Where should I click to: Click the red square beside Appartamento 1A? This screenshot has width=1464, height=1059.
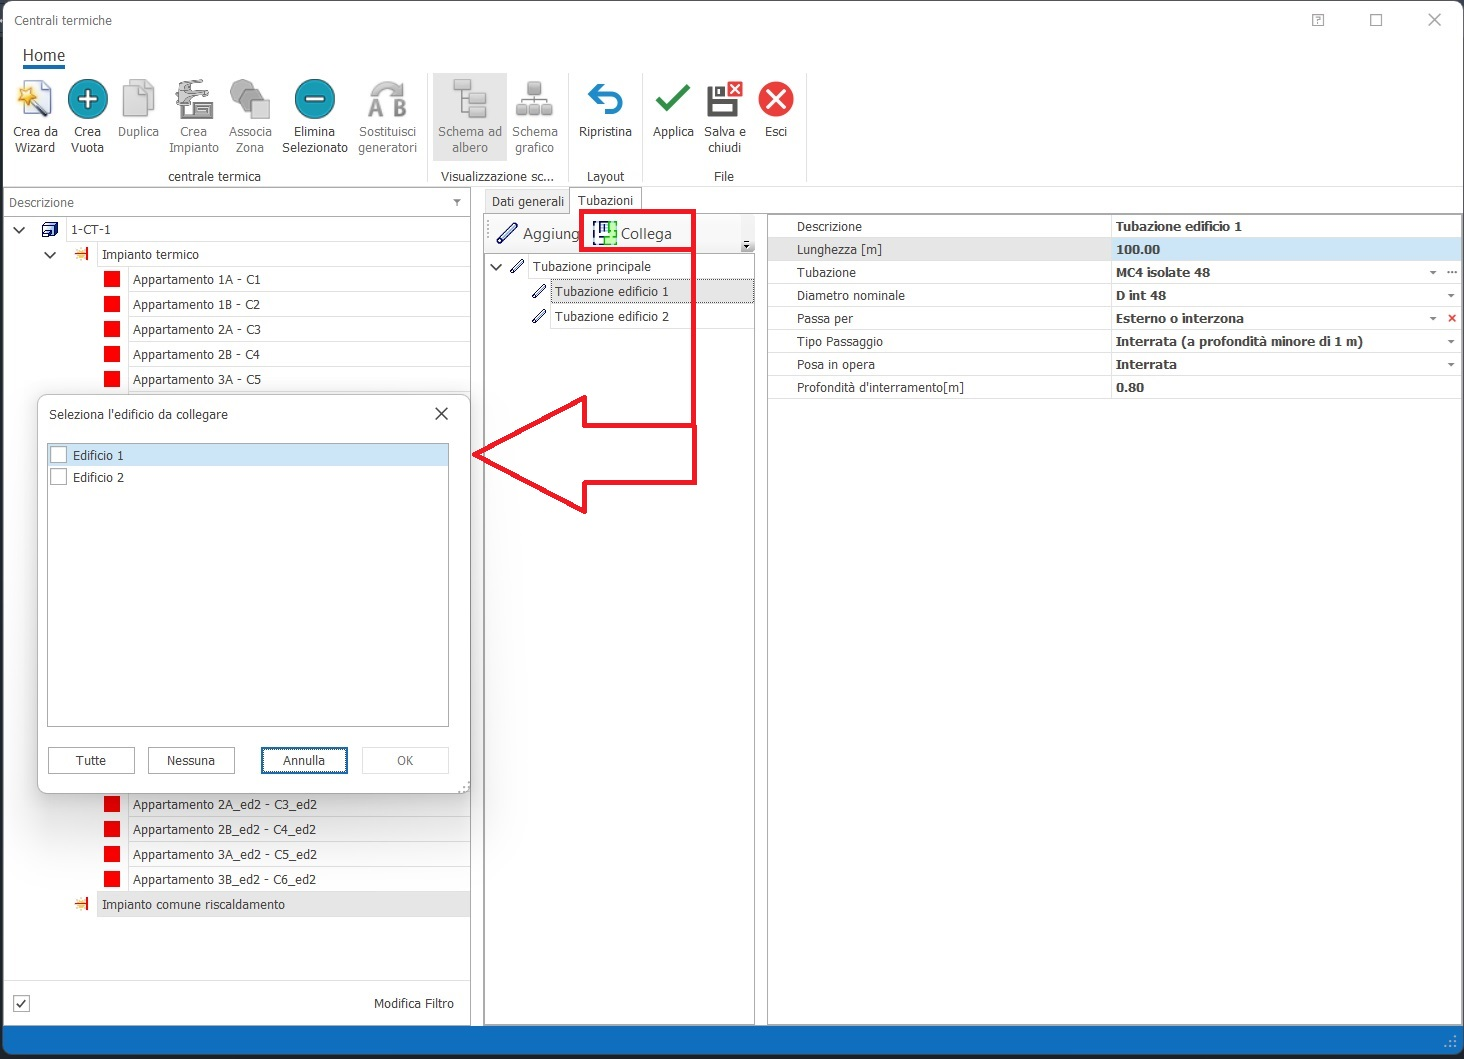click(x=112, y=280)
